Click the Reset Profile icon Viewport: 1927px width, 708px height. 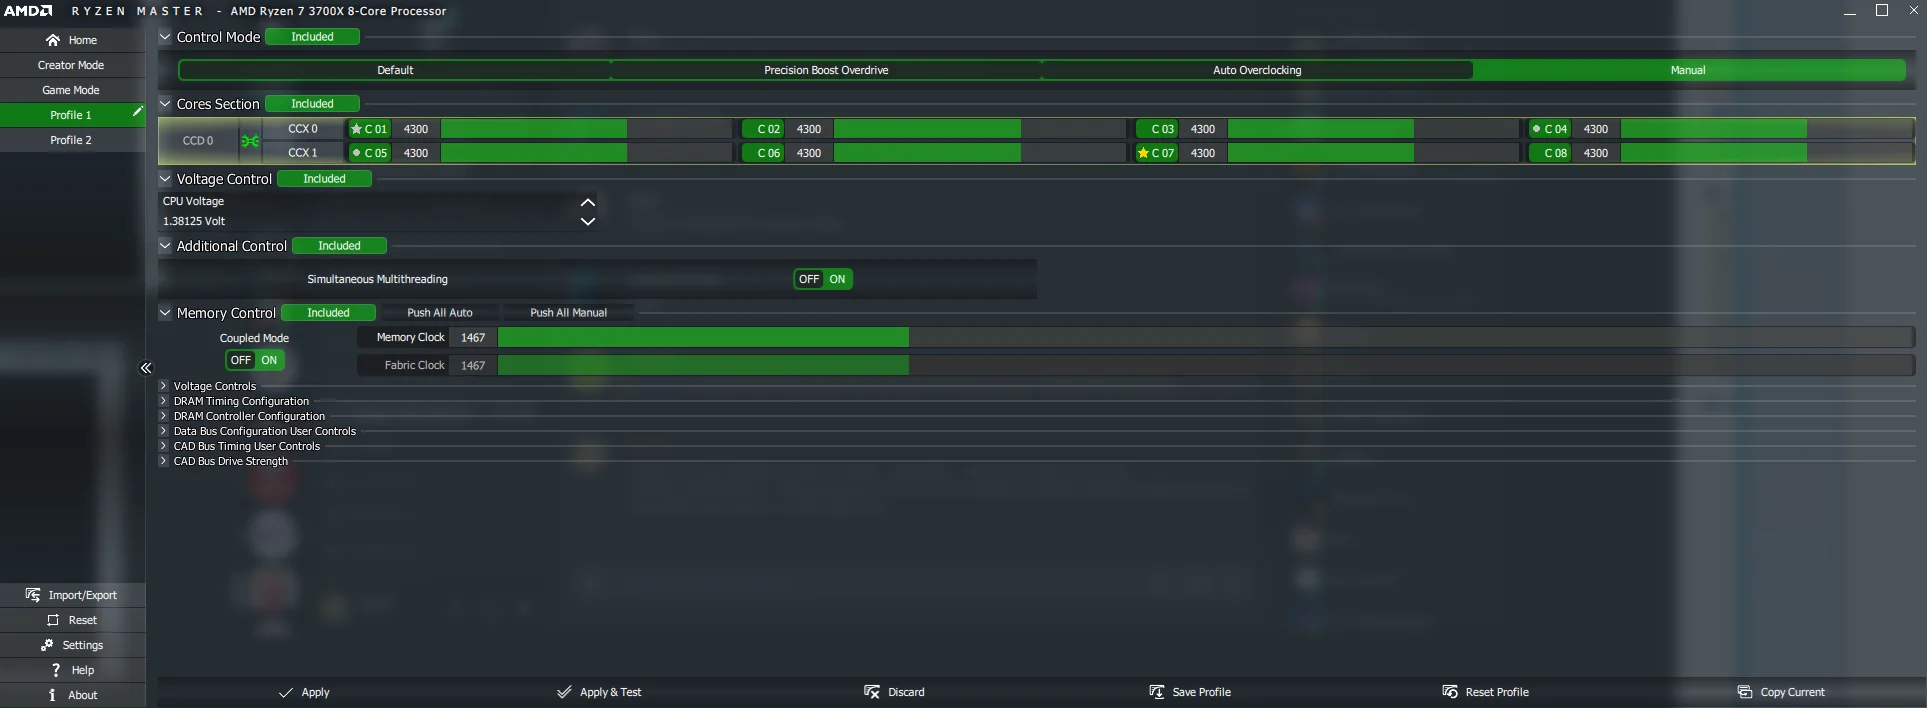coord(1450,692)
